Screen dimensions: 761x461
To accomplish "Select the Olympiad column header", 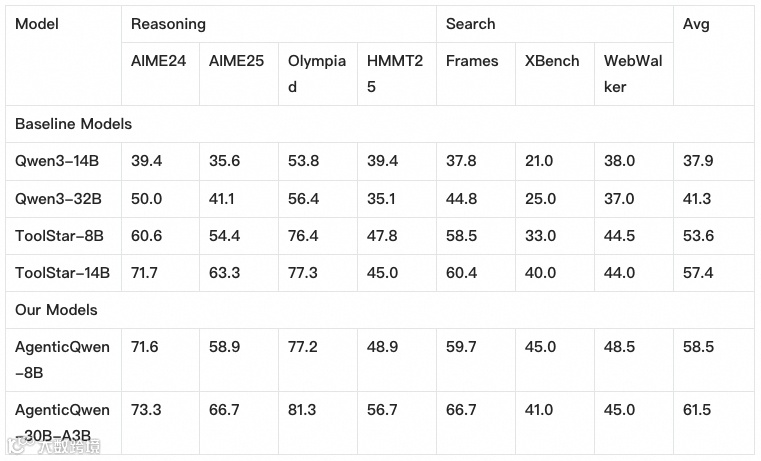I will click(x=316, y=74).
